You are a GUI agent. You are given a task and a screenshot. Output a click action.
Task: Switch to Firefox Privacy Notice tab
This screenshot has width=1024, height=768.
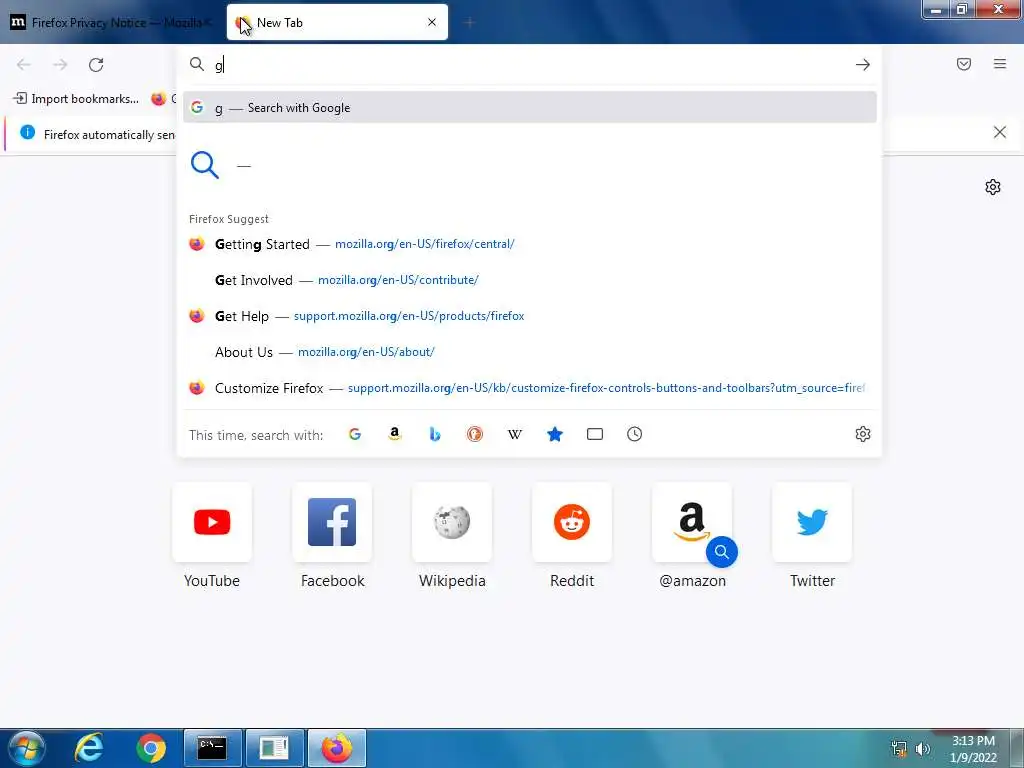112,22
